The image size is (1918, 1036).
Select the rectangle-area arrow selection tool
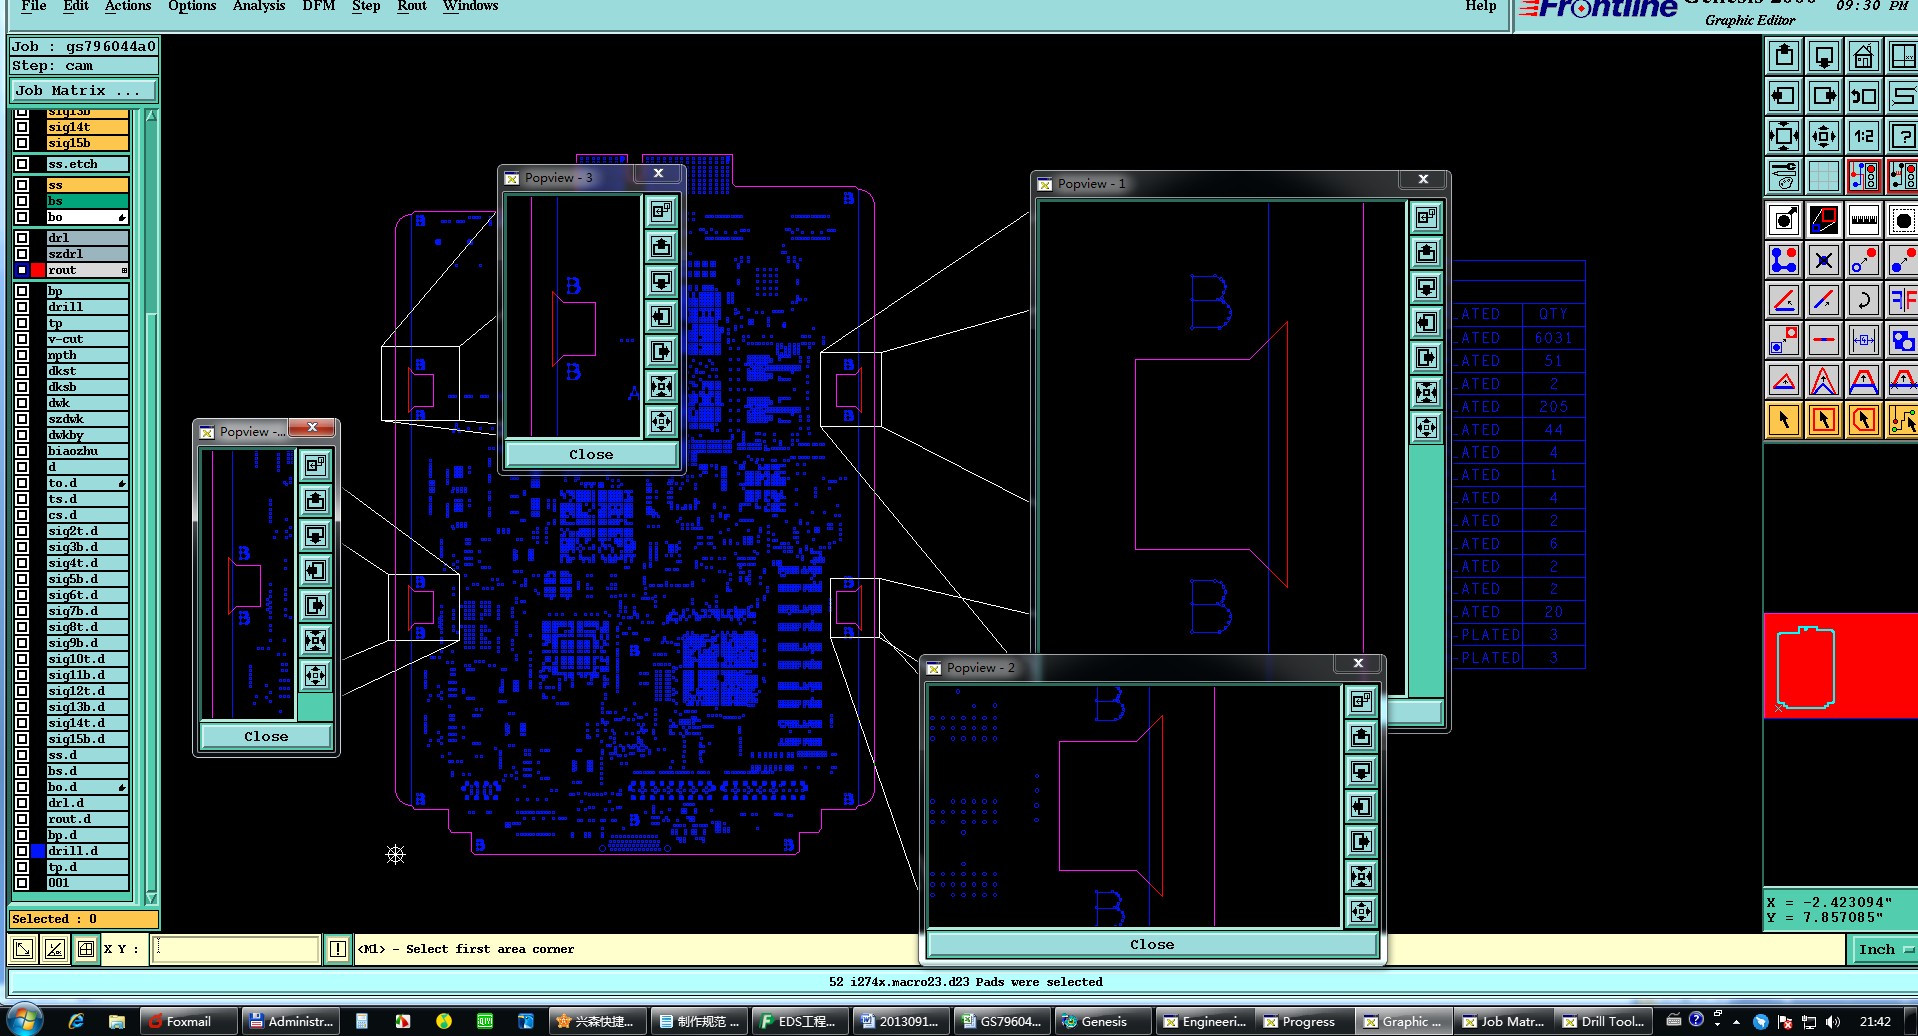[1824, 420]
